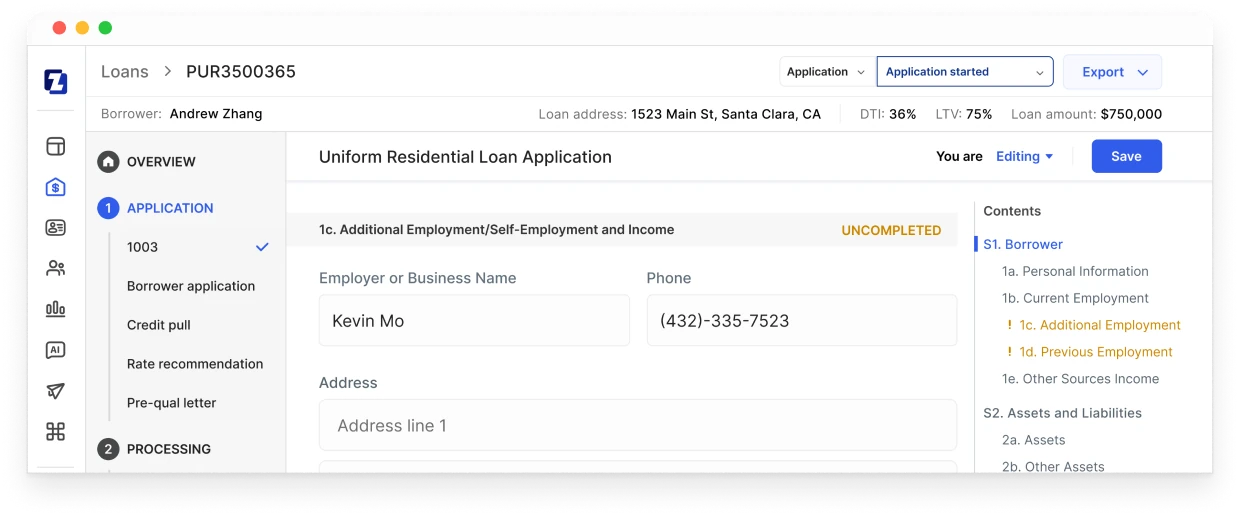Open the people/users sidebar icon

[56, 268]
